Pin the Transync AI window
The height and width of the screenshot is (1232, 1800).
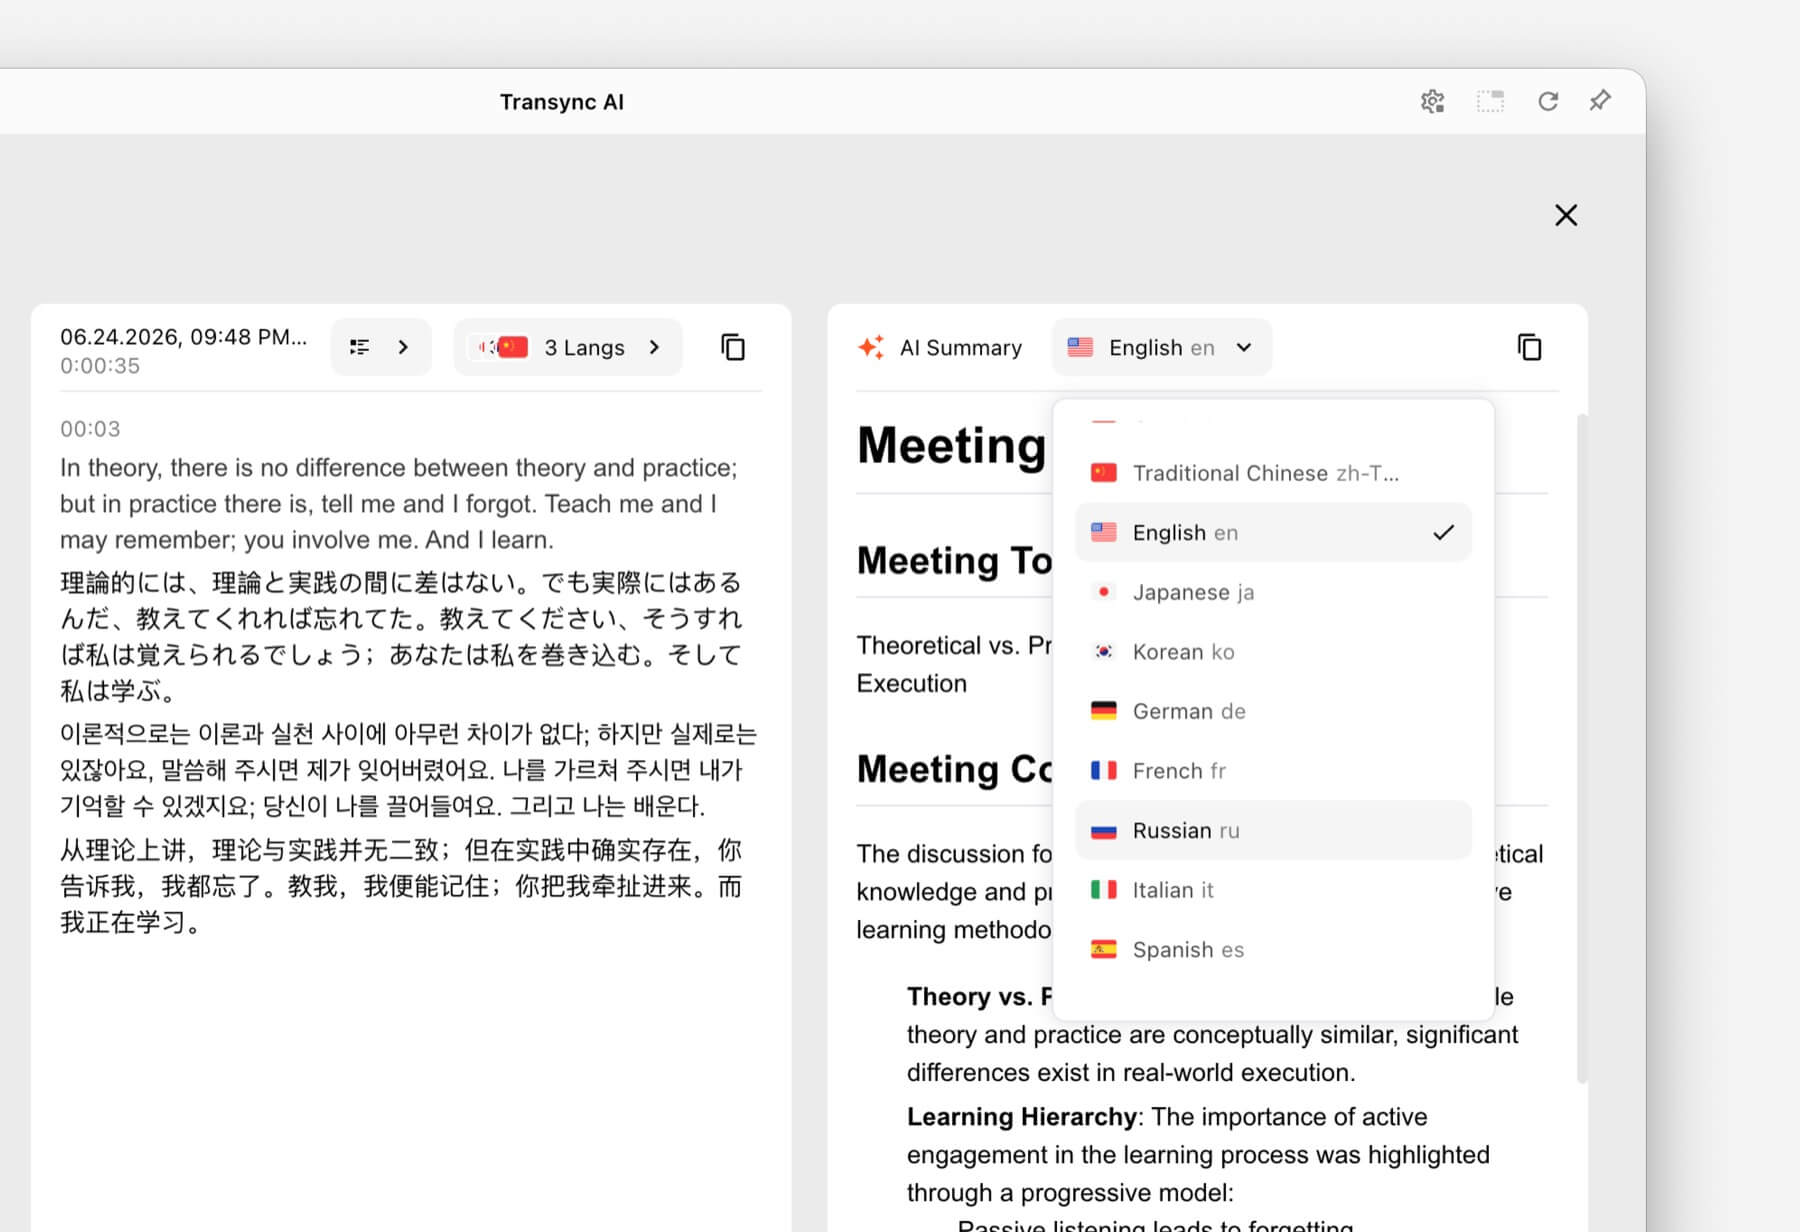[x=1600, y=101]
